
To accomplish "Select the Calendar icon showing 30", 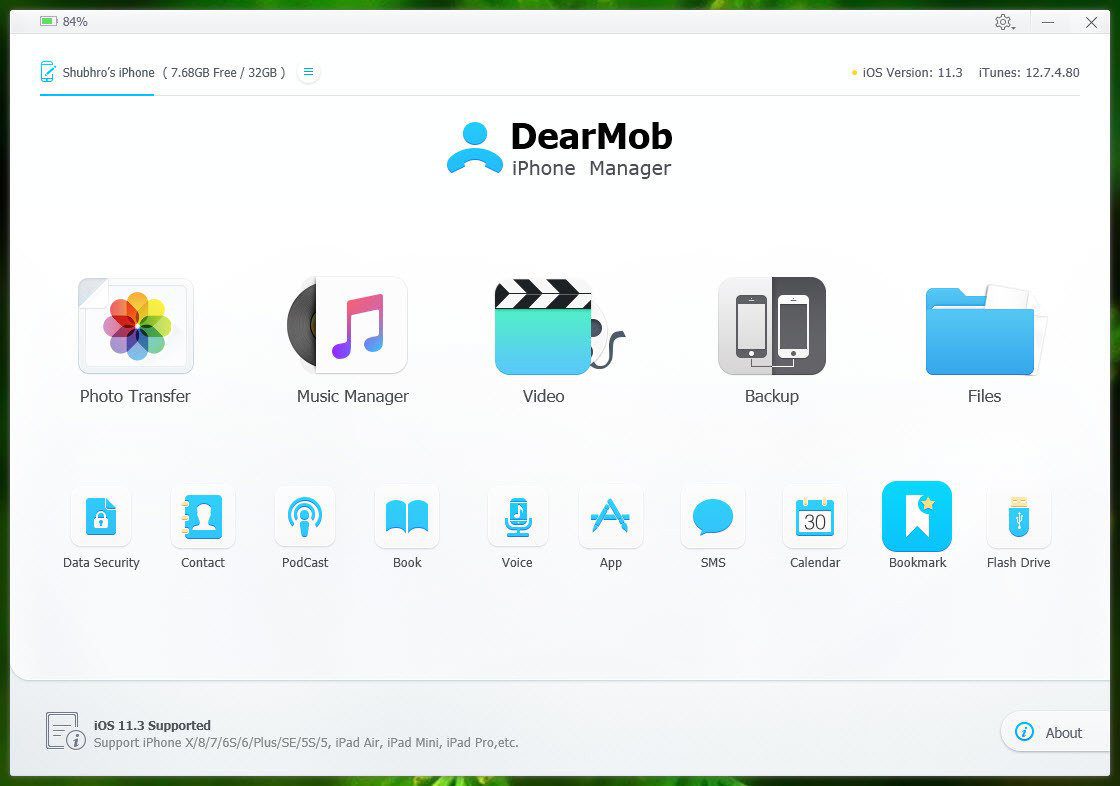I will click(815, 516).
